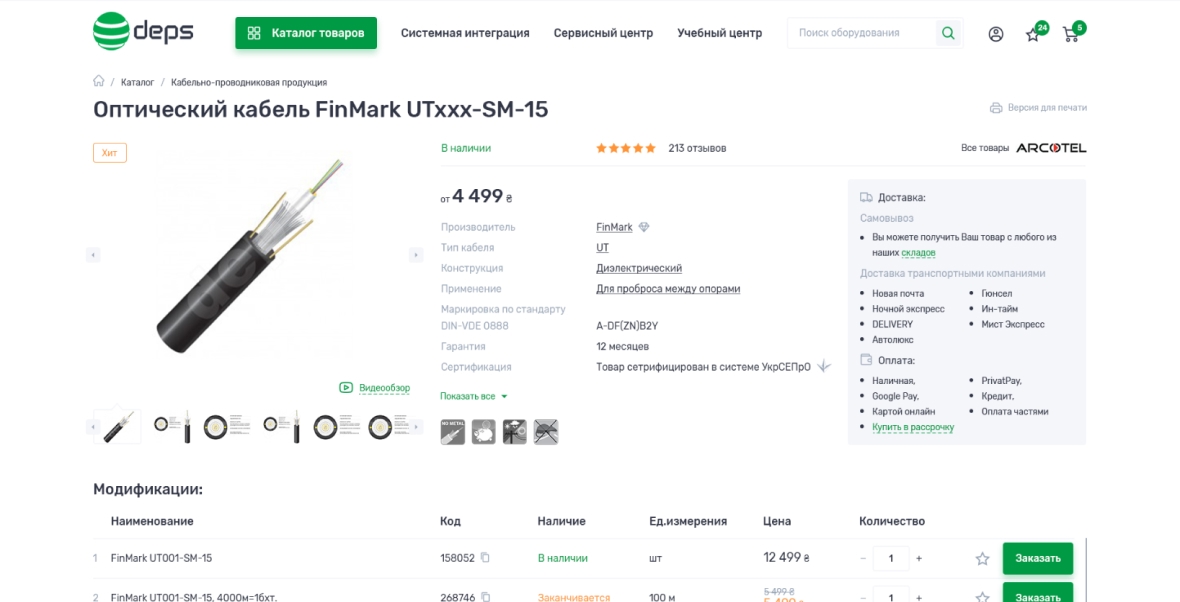This screenshot has height=602, width=1180.
Task: Open '213 отзывов' reviews link
Action: point(697,148)
